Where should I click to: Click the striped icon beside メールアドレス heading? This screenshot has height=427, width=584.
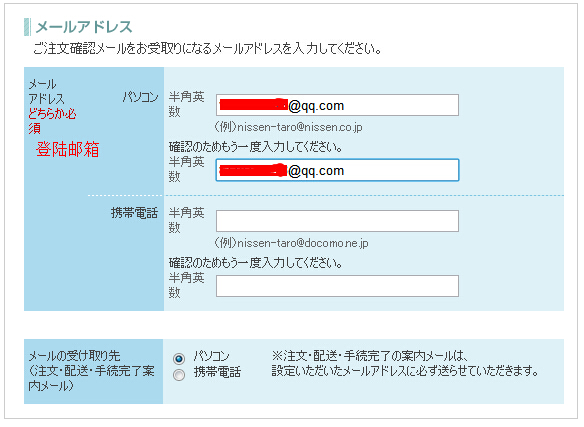coord(27,27)
